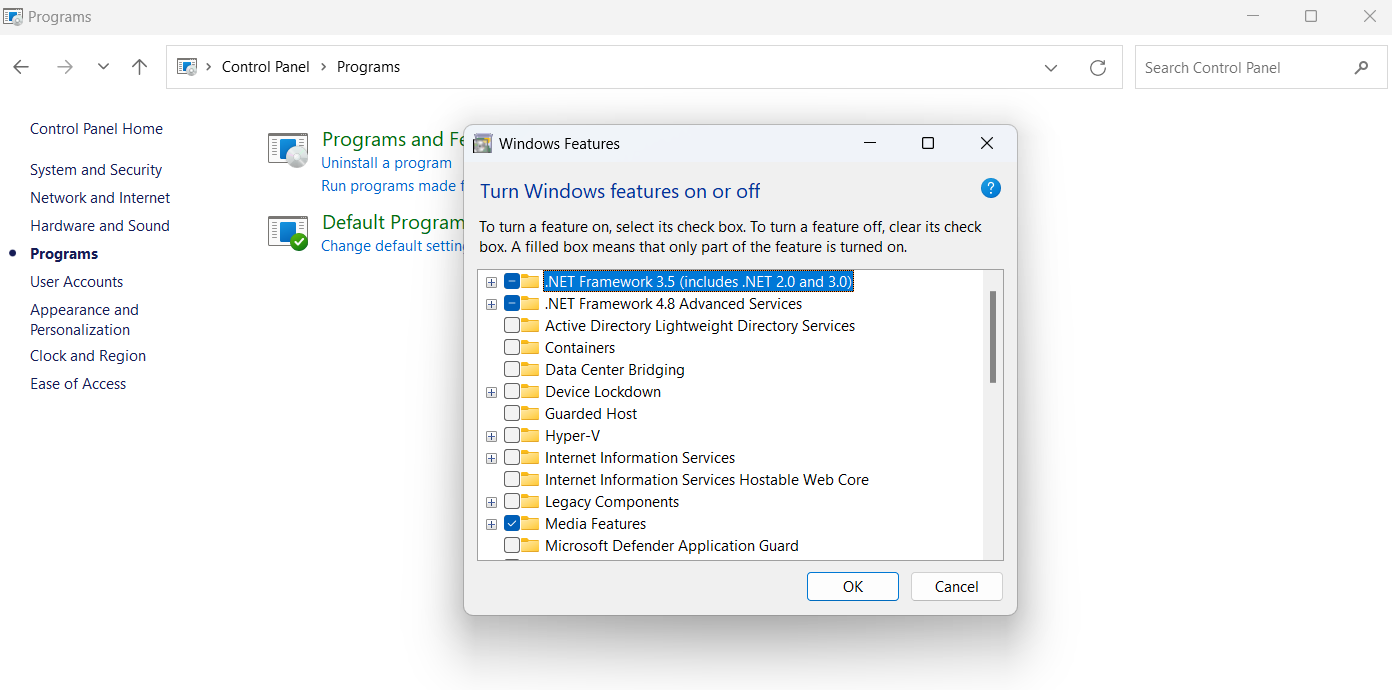Open Ease of Access category

pyautogui.click(x=78, y=384)
